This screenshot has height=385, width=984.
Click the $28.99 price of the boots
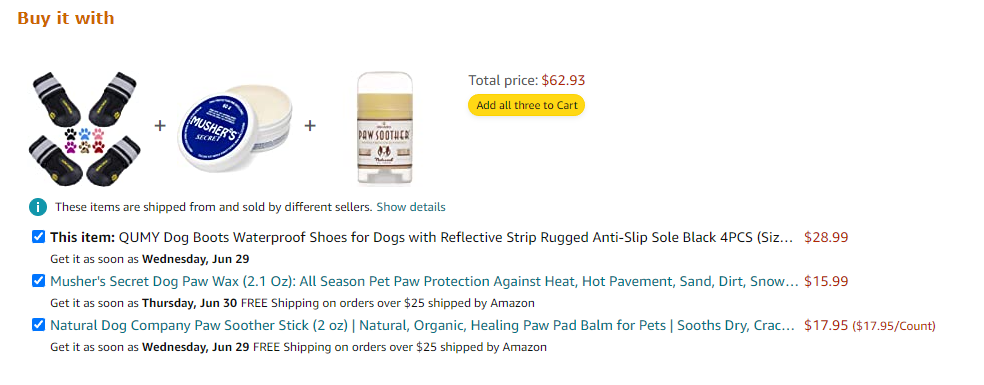(826, 237)
